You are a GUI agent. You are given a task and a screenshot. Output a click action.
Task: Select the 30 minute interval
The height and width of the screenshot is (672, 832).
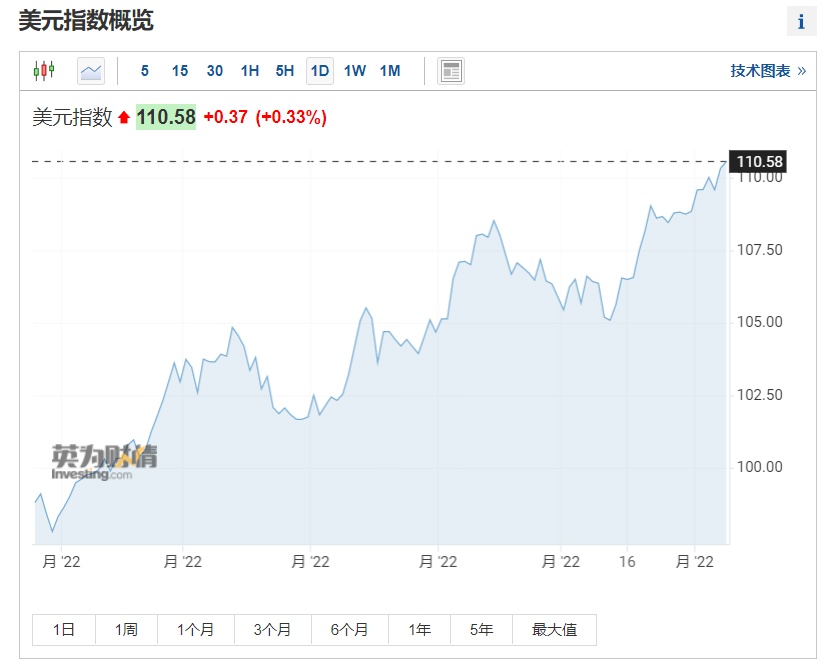tap(215, 71)
